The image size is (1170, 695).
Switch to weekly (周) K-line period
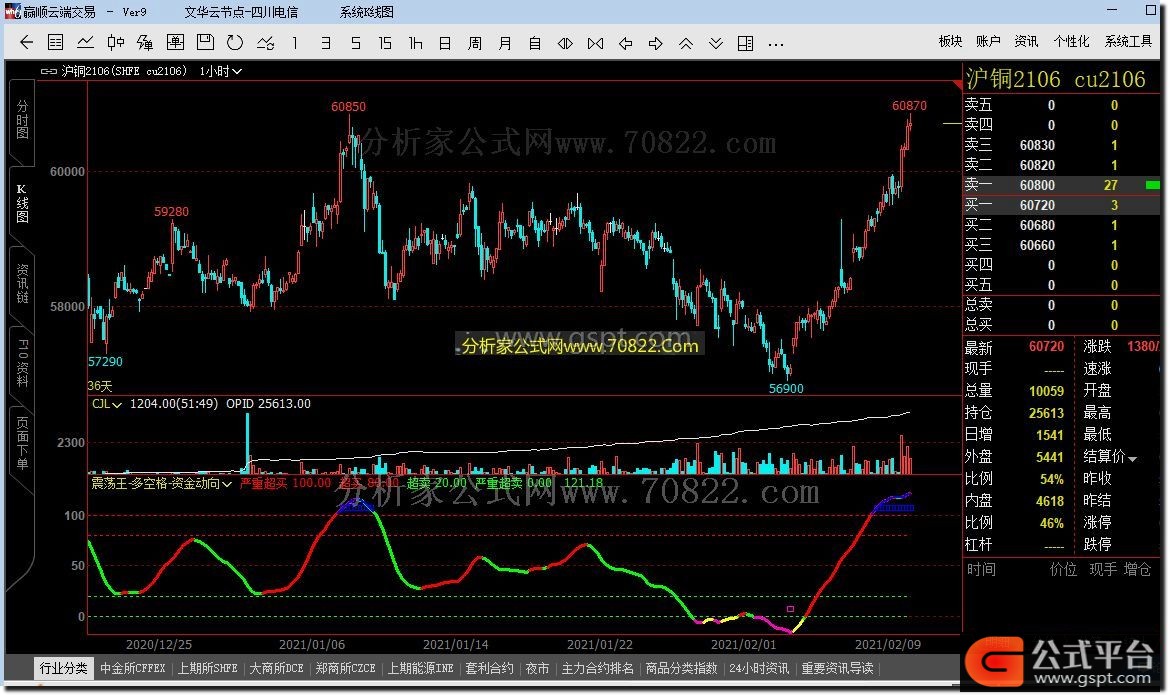click(x=475, y=43)
